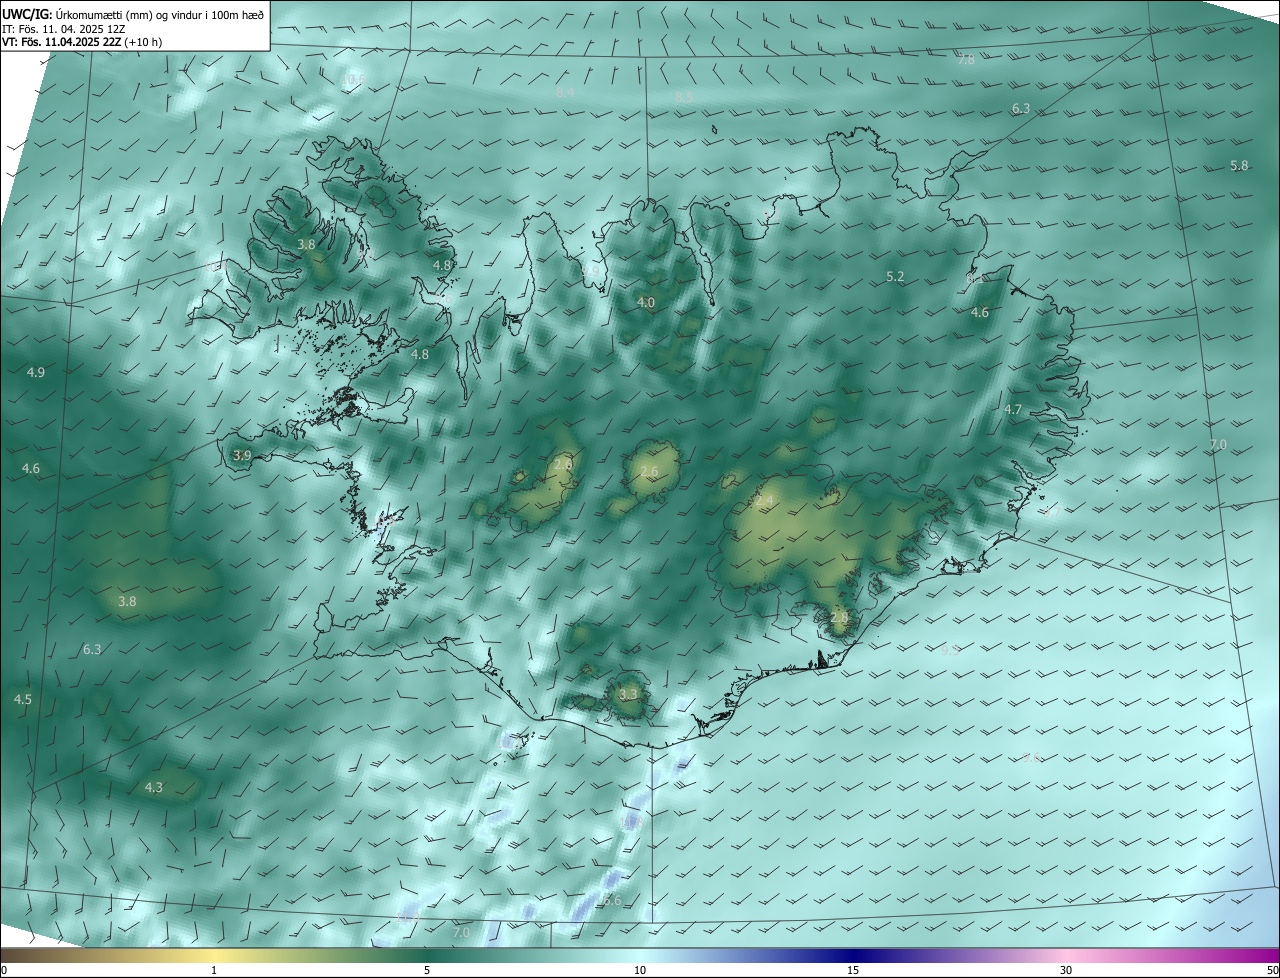Click the 6.6 value label on the map

pos(611,901)
